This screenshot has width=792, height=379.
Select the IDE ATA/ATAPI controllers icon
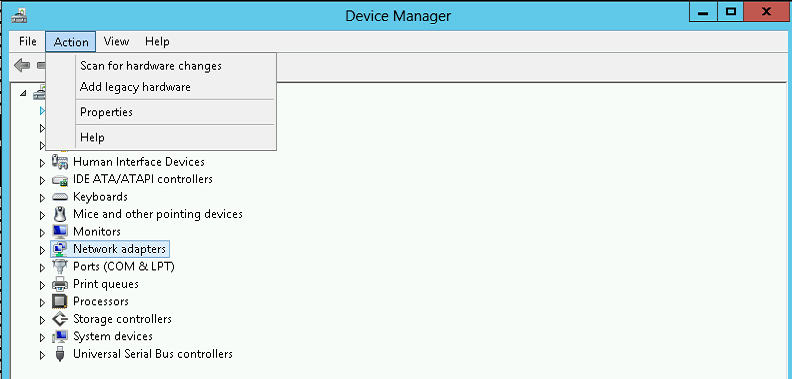point(60,179)
